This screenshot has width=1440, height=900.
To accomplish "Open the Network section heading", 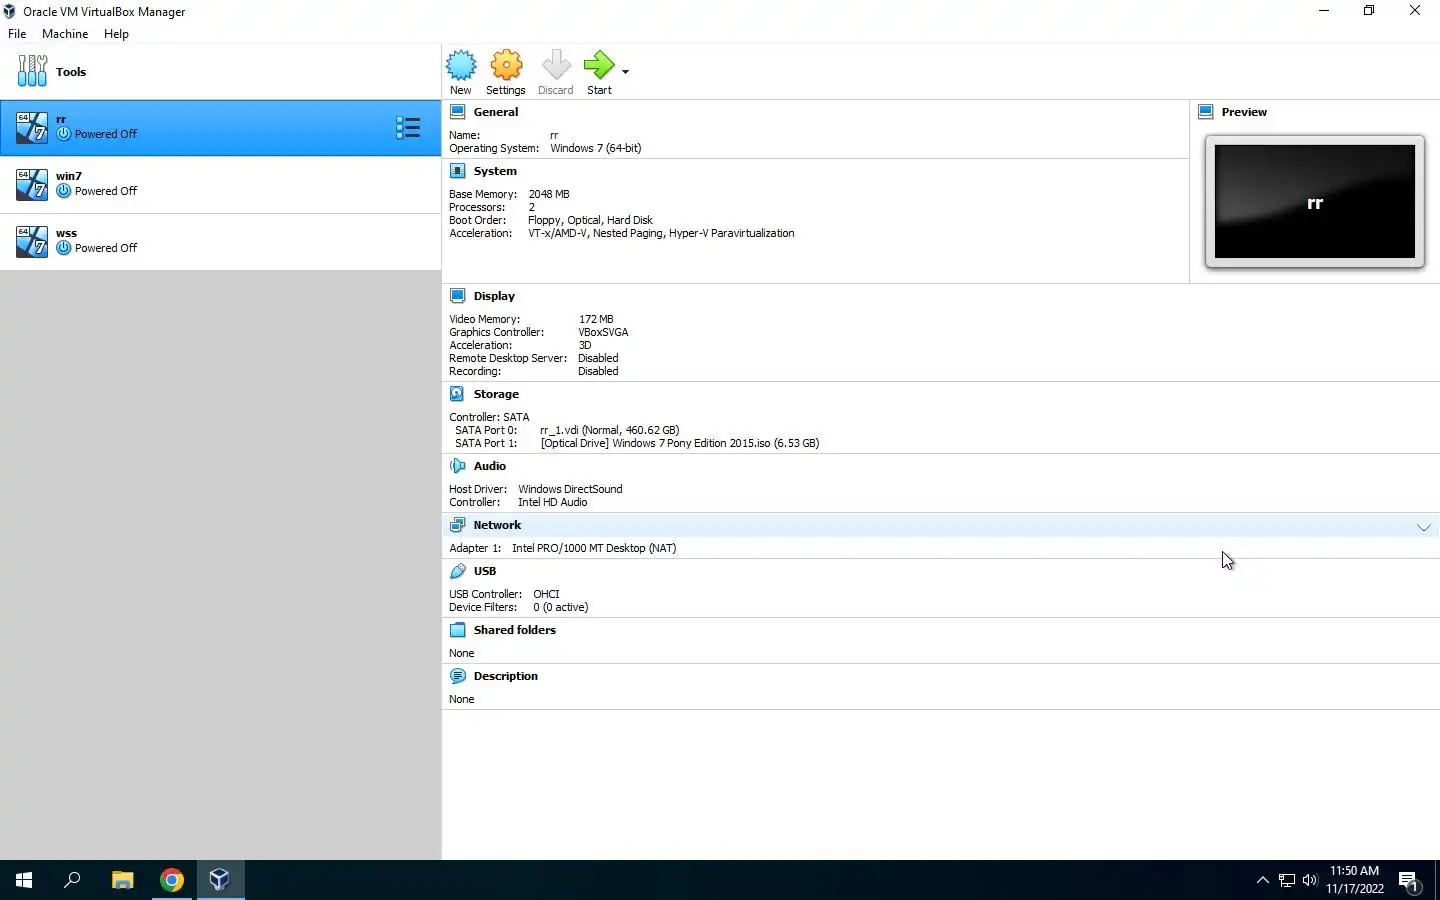I will tap(497, 525).
